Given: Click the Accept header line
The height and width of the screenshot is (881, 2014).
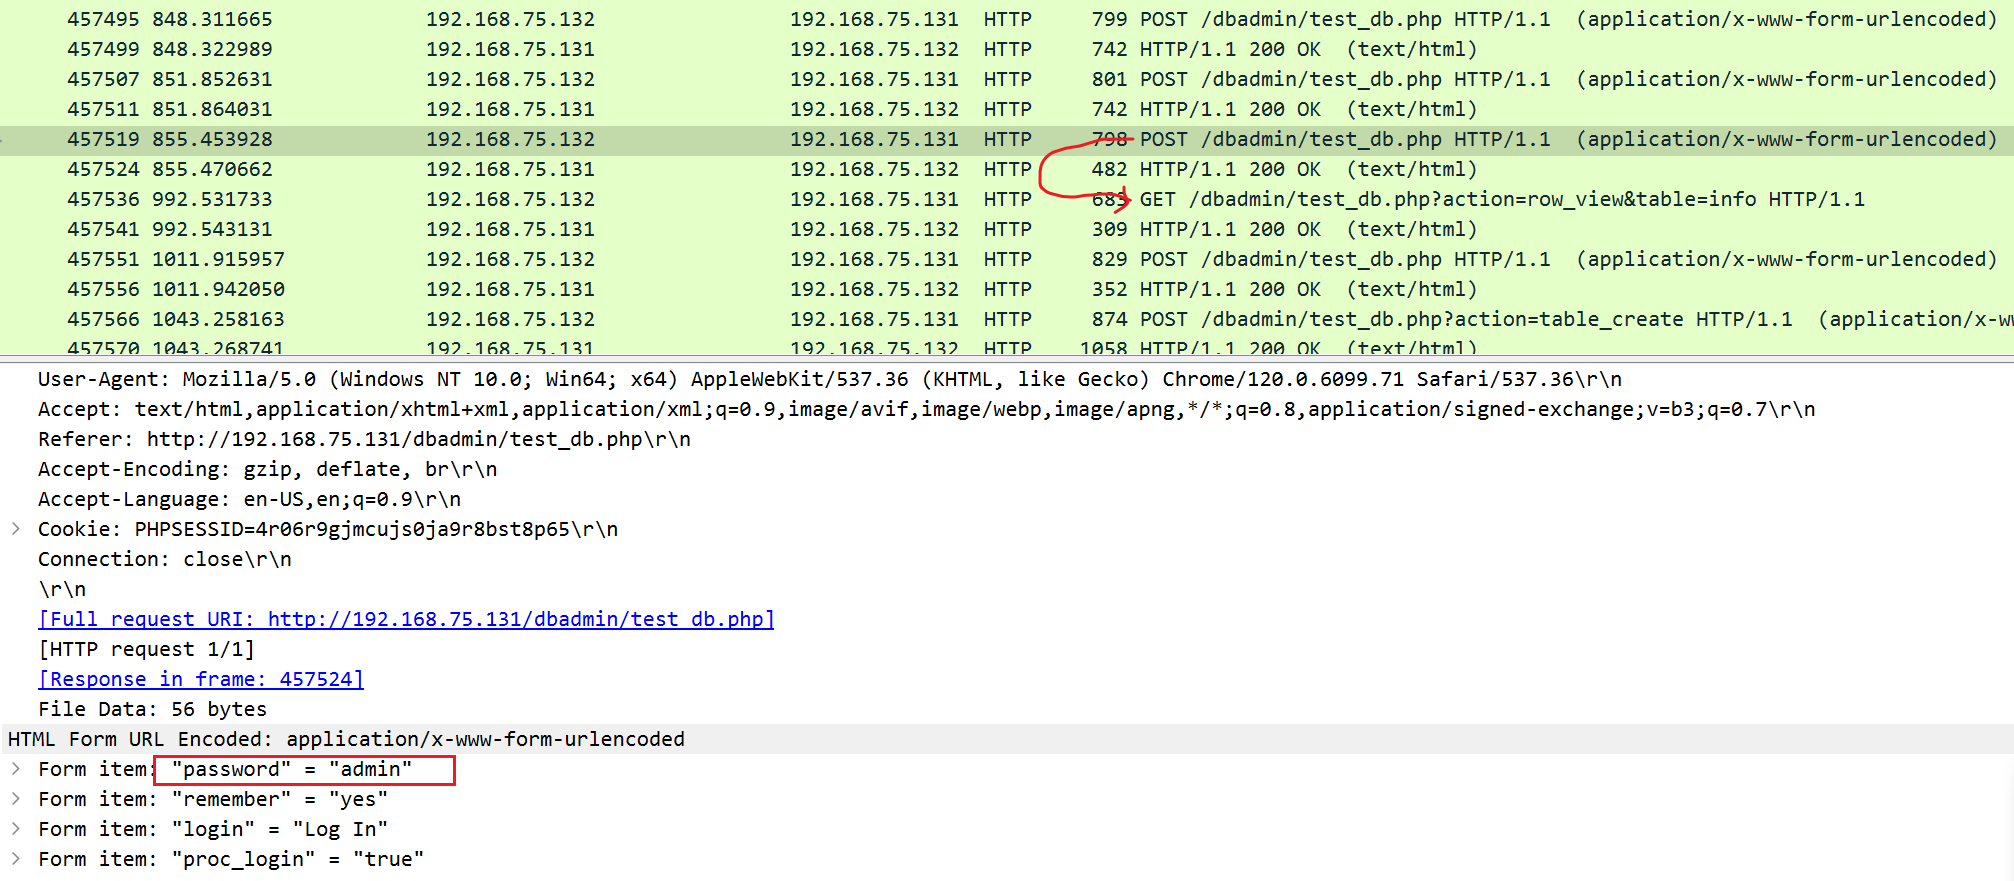Looking at the screenshot, I should [x=927, y=409].
